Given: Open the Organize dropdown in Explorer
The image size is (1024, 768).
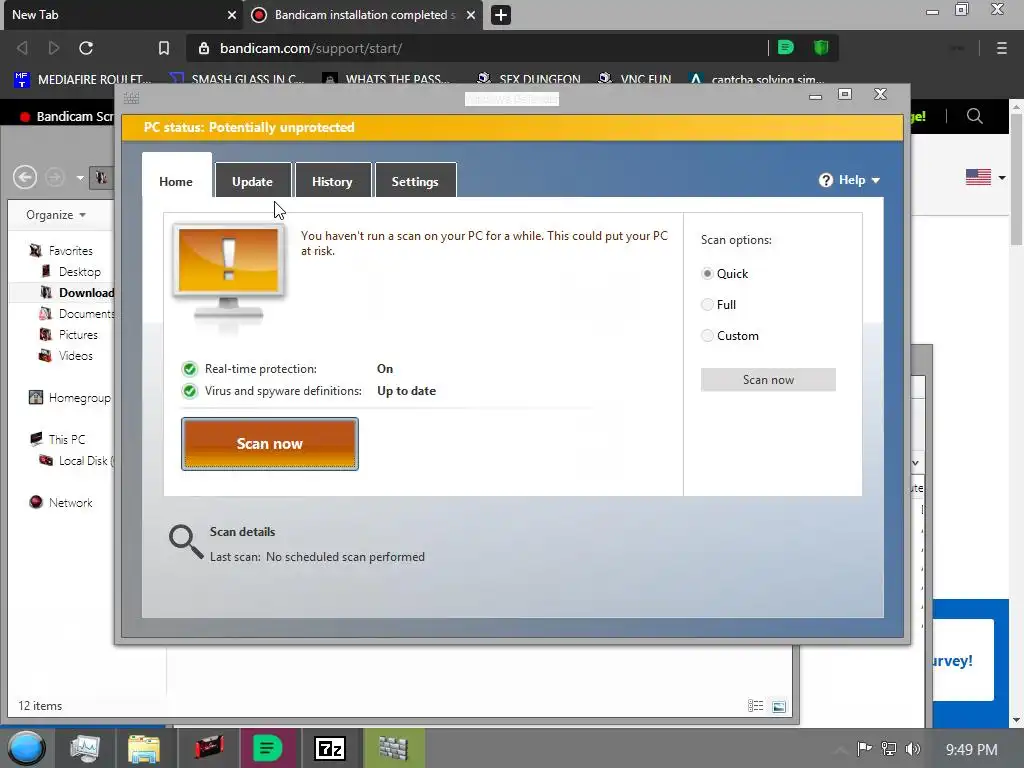Looking at the screenshot, I should click(56, 215).
